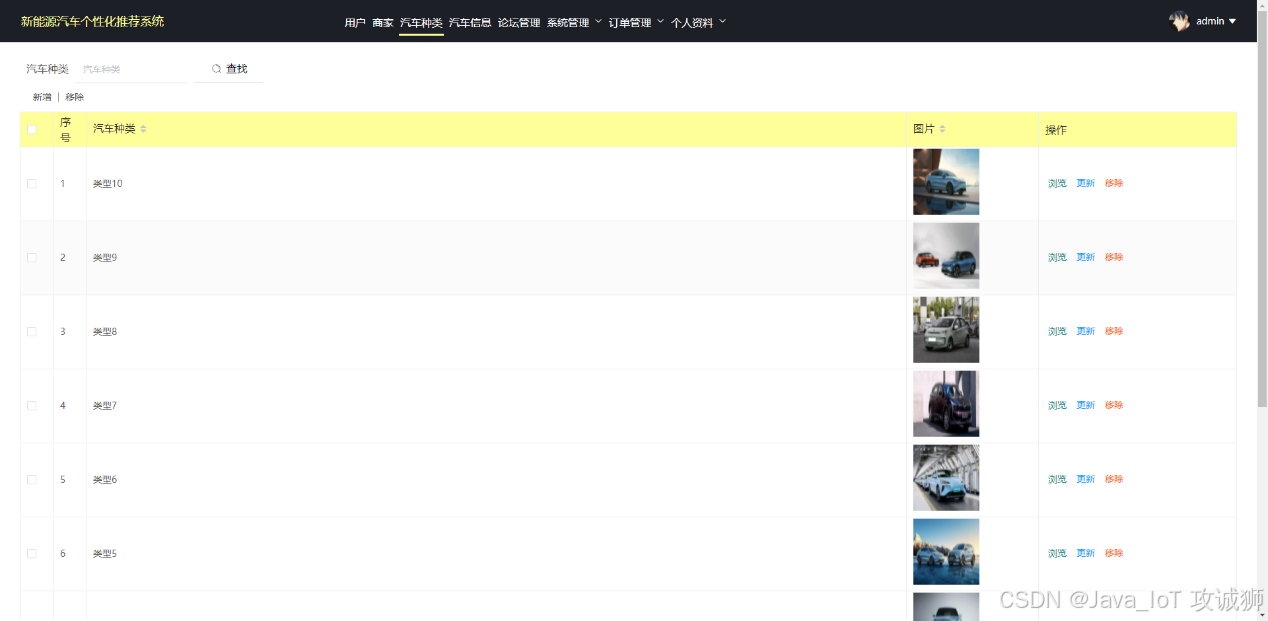This screenshot has height=621, width=1268.
Task: Click 更新 for row 类型9
Action: 1085,258
